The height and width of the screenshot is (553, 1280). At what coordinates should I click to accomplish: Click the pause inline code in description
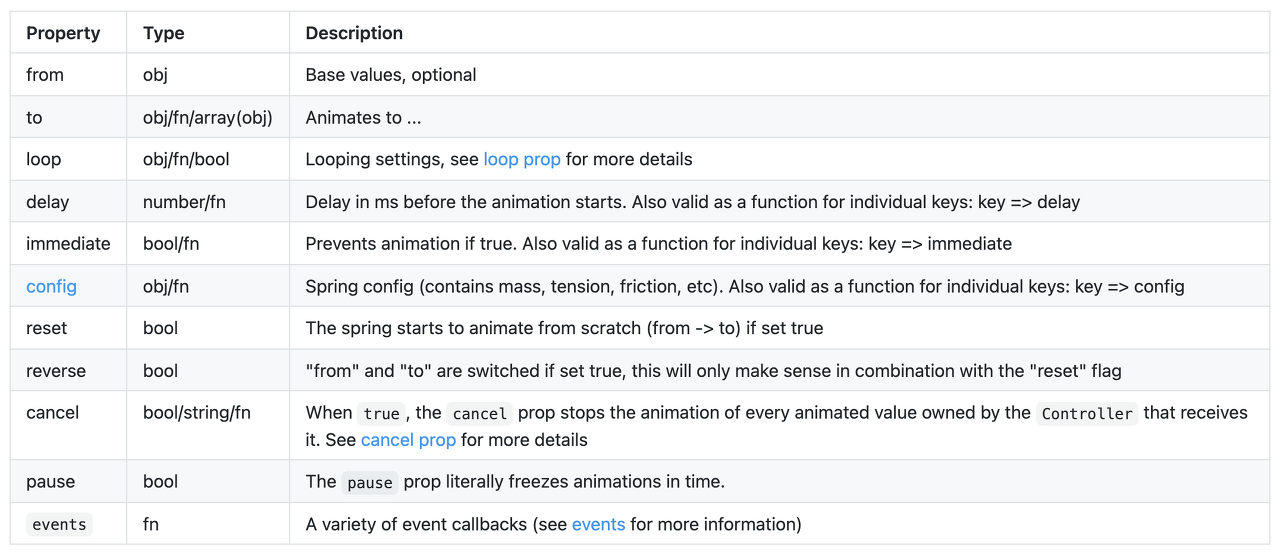pos(370,482)
